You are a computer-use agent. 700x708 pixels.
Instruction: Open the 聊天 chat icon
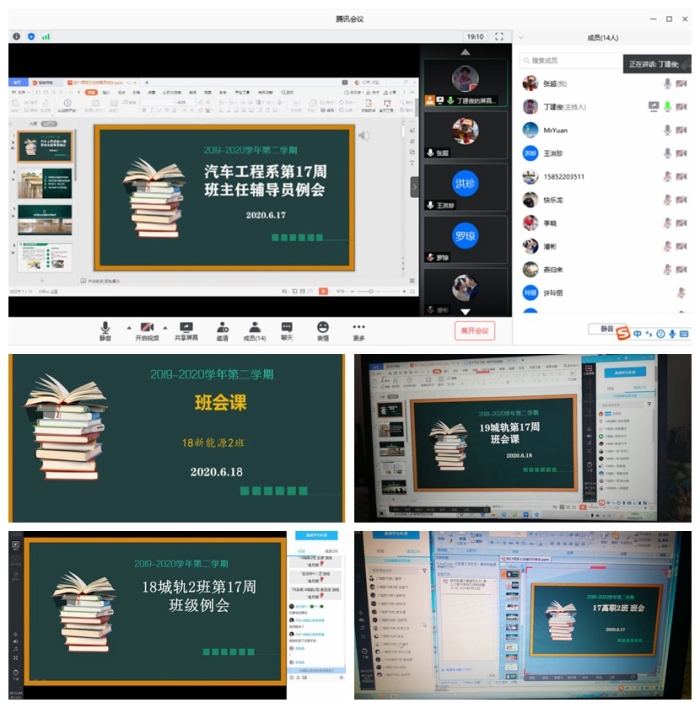(287, 328)
